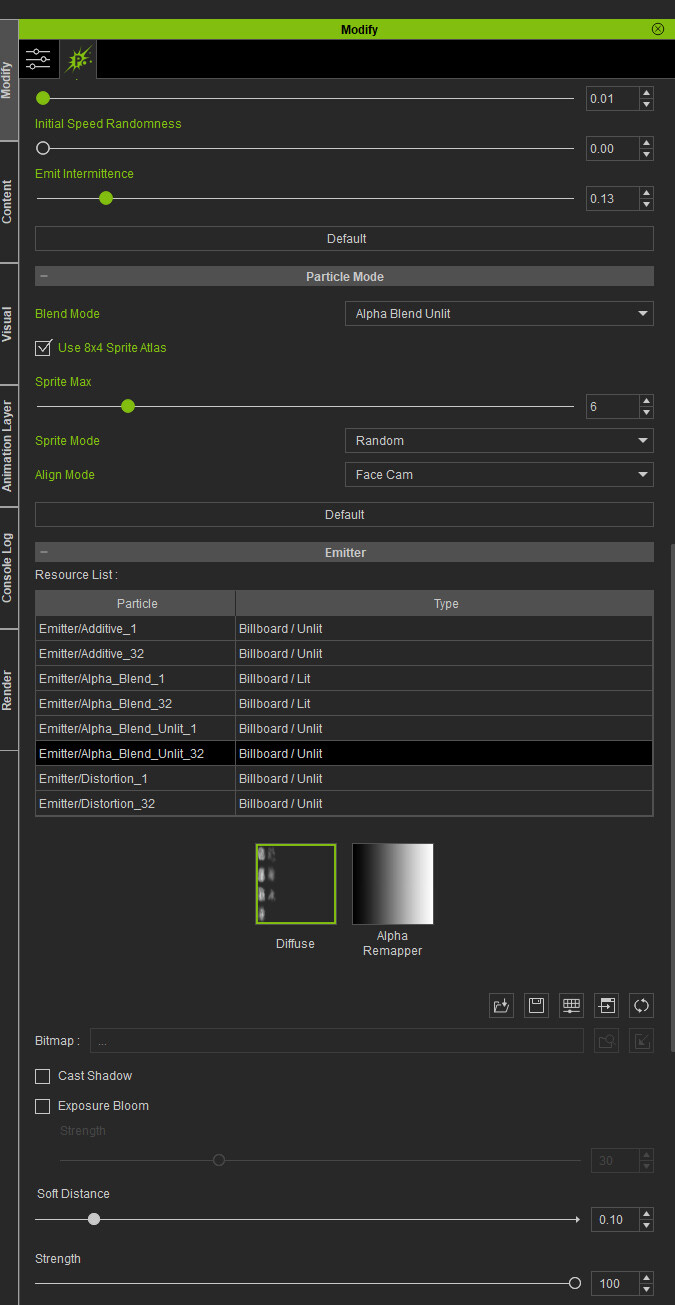Close the Modify panel
This screenshot has width=675, height=1305.
658,29
